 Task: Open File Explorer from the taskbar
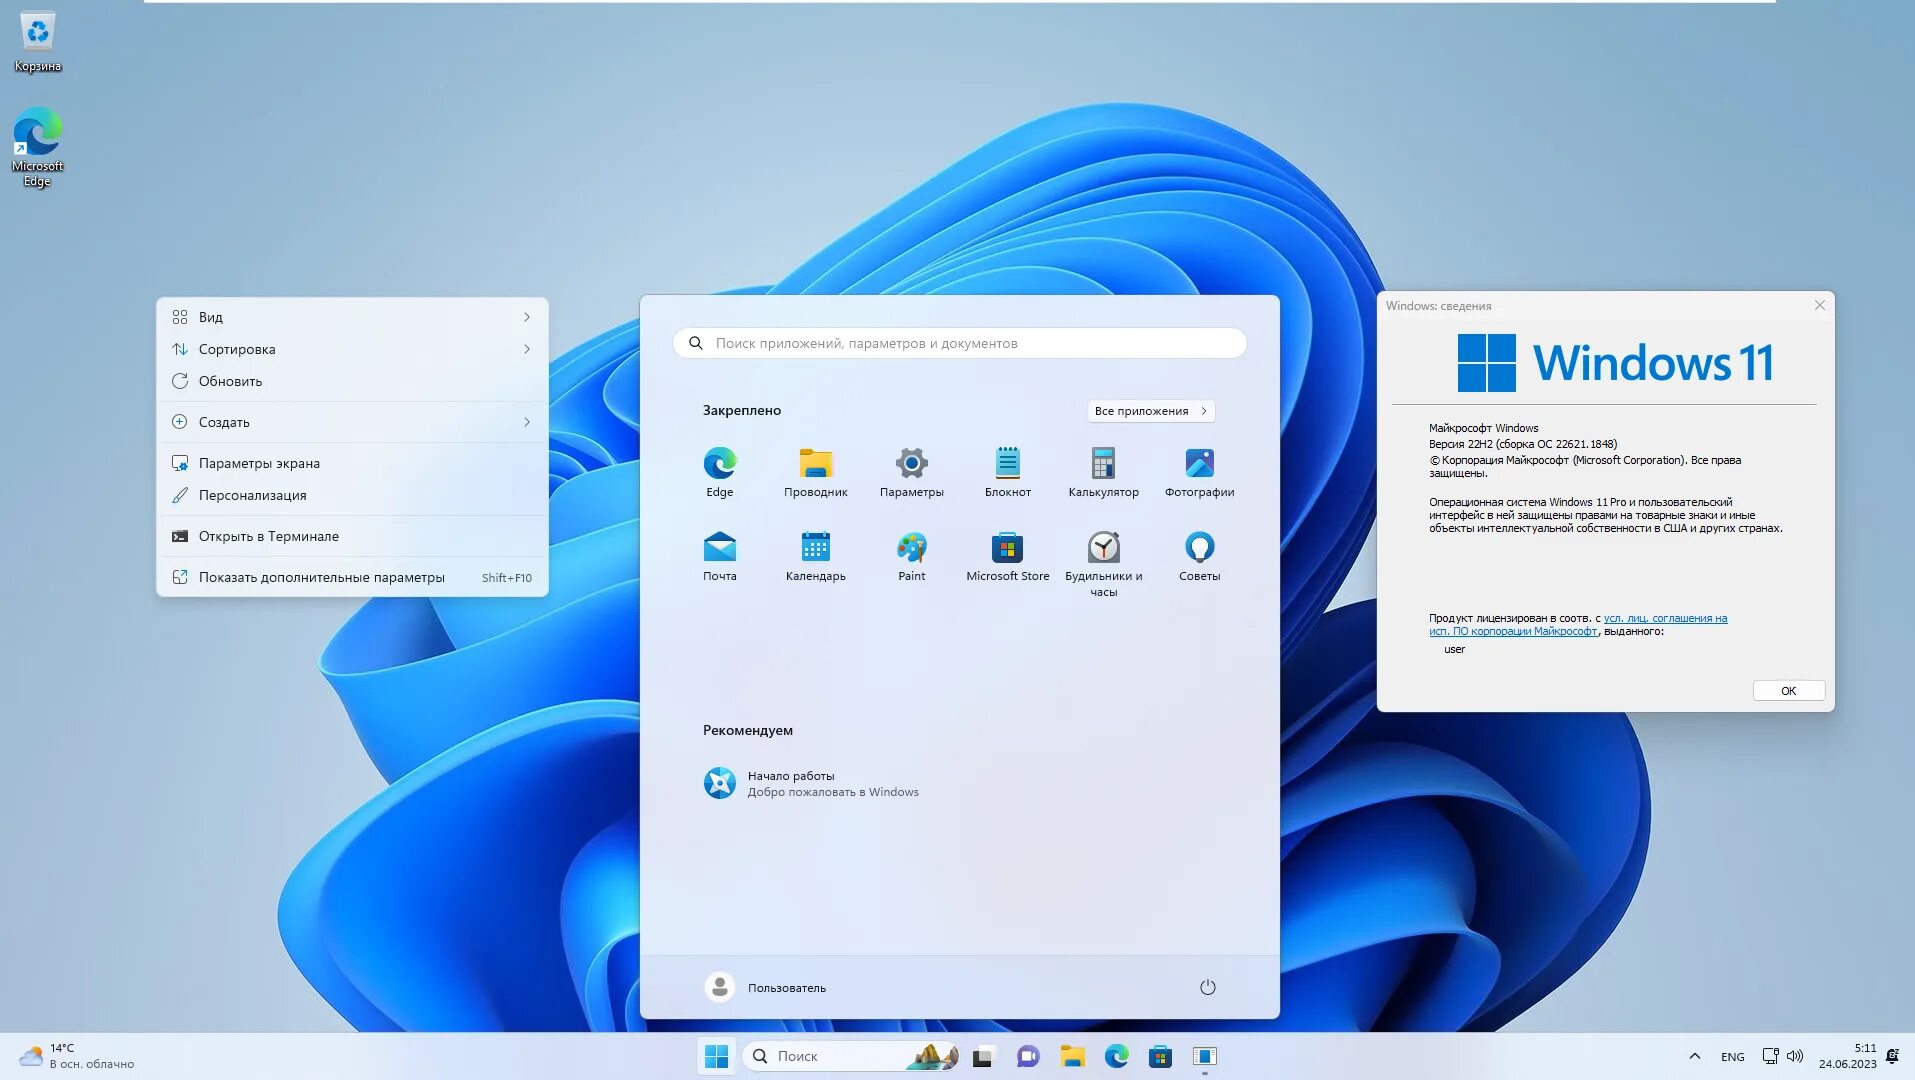pos(1072,1056)
